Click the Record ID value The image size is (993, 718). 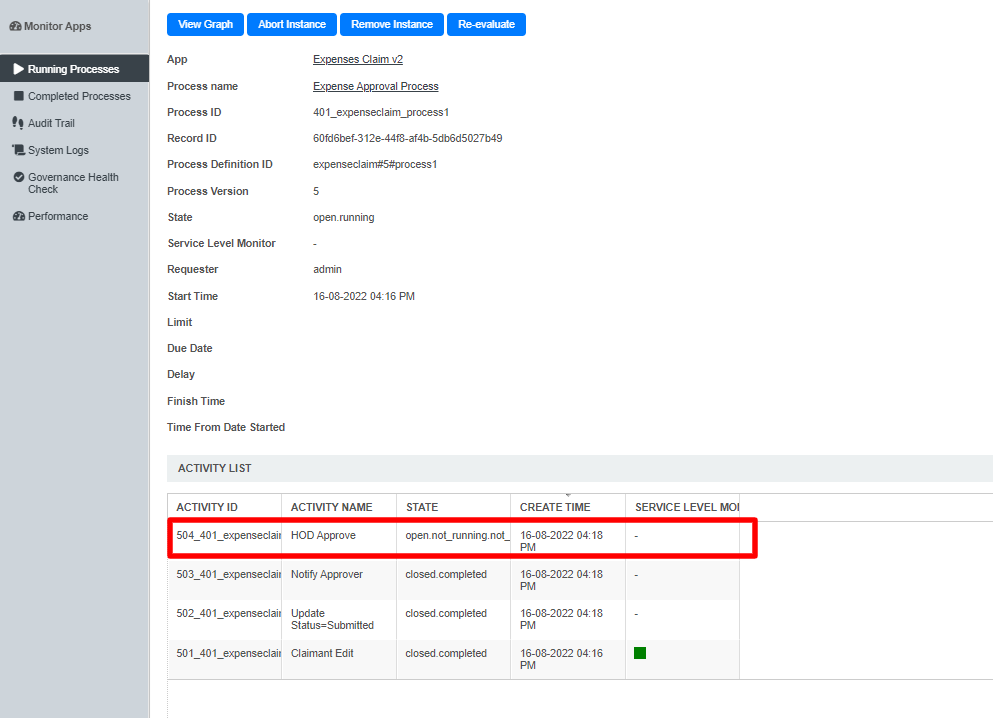point(407,138)
